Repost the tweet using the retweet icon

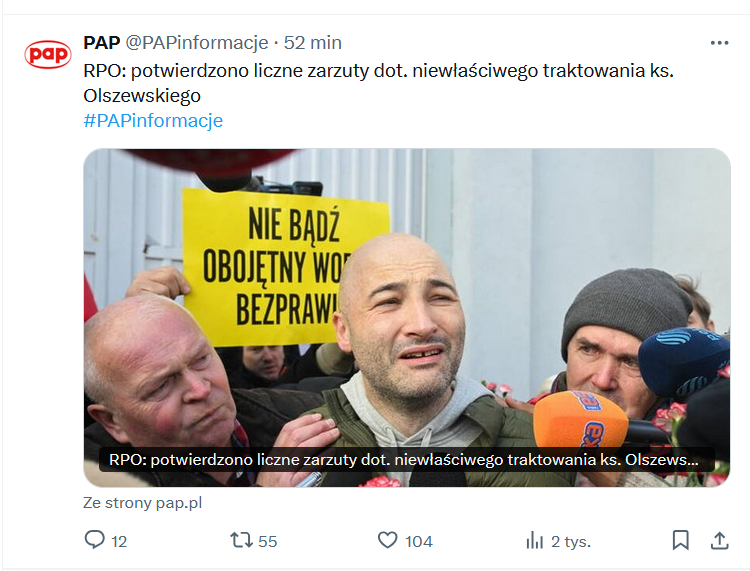click(x=241, y=540)
